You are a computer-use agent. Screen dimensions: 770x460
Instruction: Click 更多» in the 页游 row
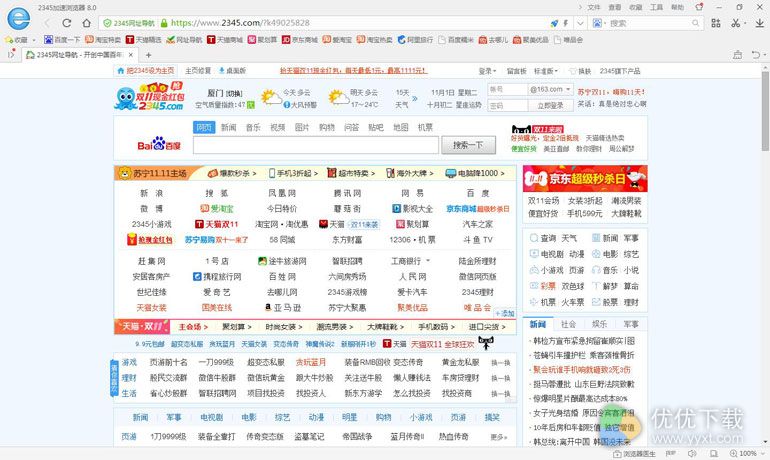point(499,437)
